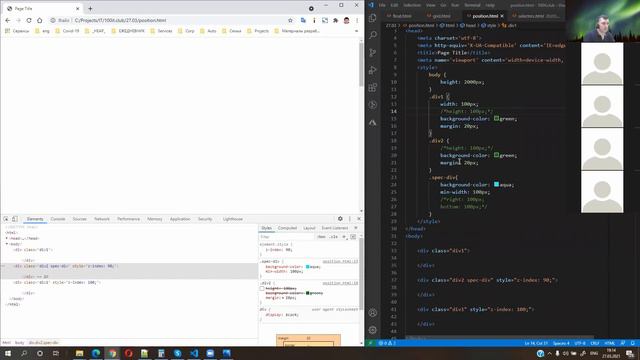This screenshot has height=360, width=640.
Task: Expand head segment in VS Code breadcrumb
Action: click(468, 25)
